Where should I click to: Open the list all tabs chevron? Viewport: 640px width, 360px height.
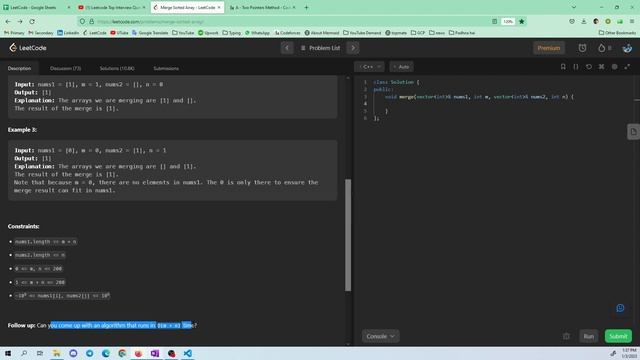tap(573, 7)
